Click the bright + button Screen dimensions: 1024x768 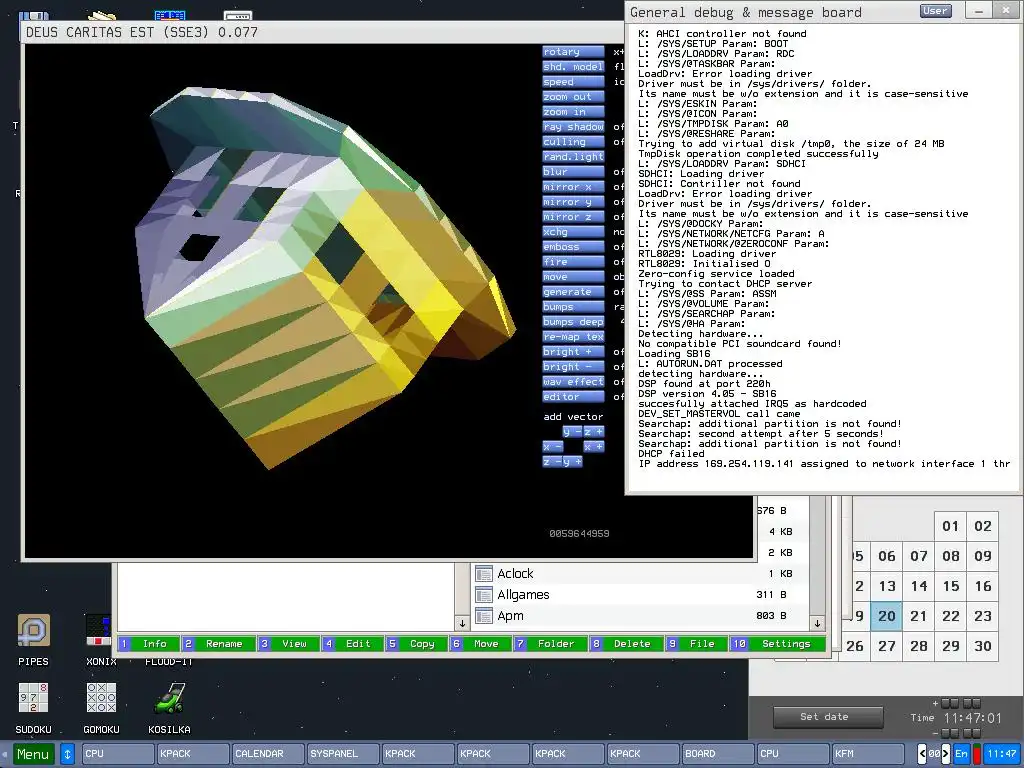click(573, 352)
